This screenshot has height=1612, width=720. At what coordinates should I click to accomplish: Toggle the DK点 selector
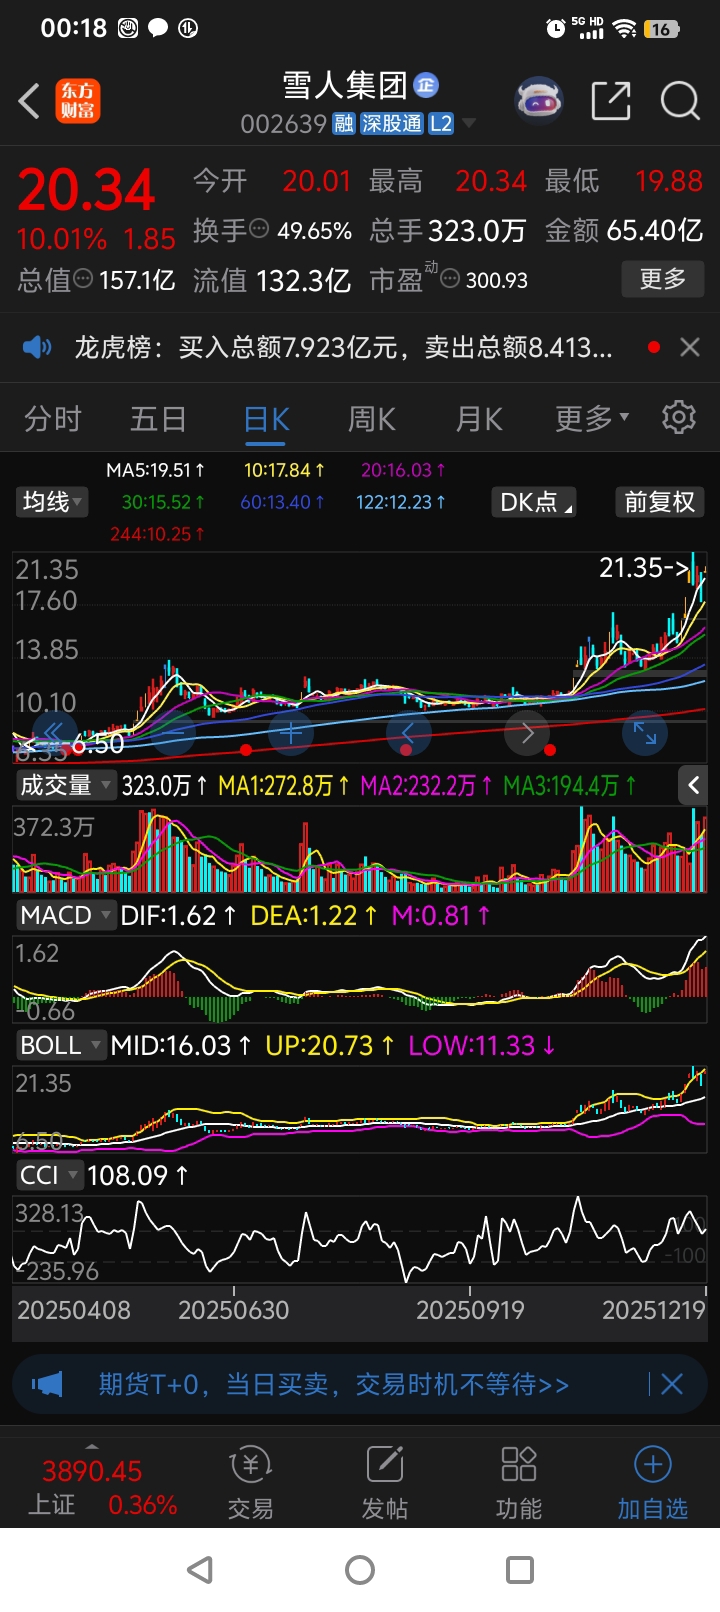pos(535,502)
